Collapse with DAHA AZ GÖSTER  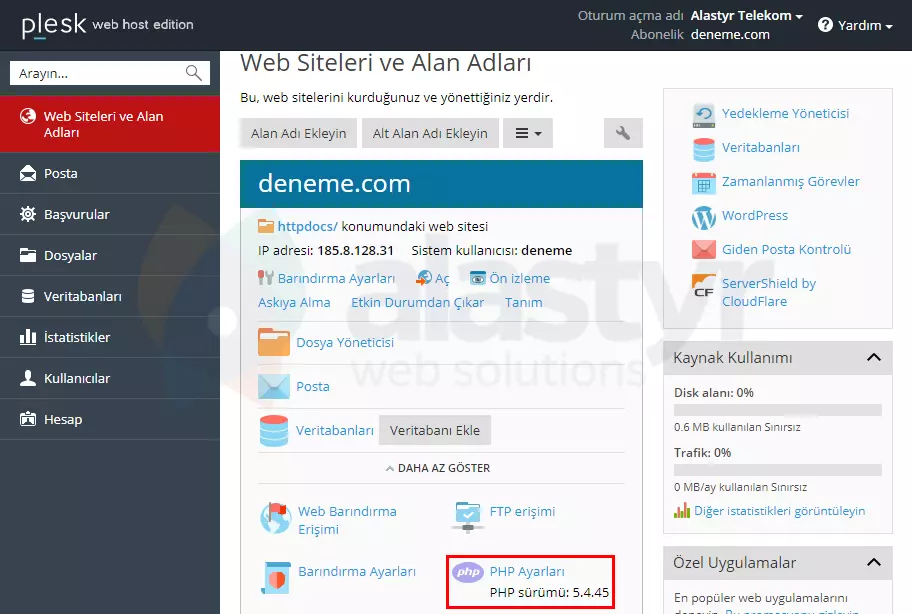[438, 468]
